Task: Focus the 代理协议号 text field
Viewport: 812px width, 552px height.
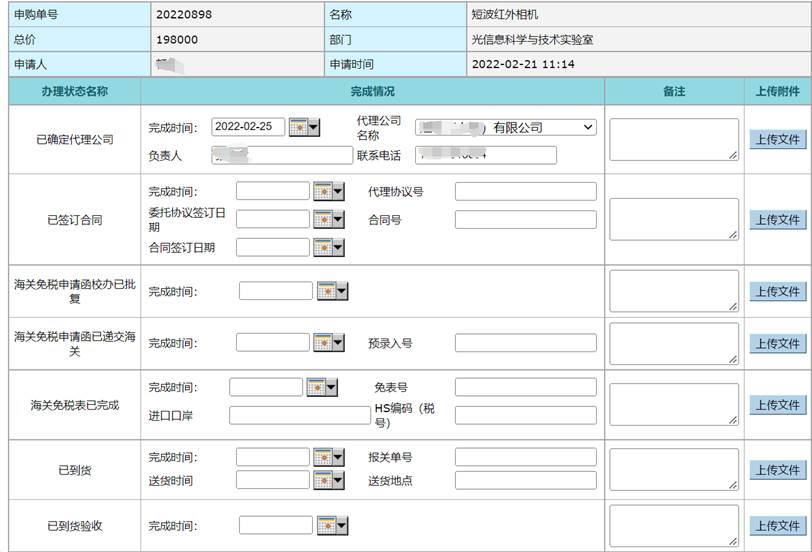Action: pos(525,191)
